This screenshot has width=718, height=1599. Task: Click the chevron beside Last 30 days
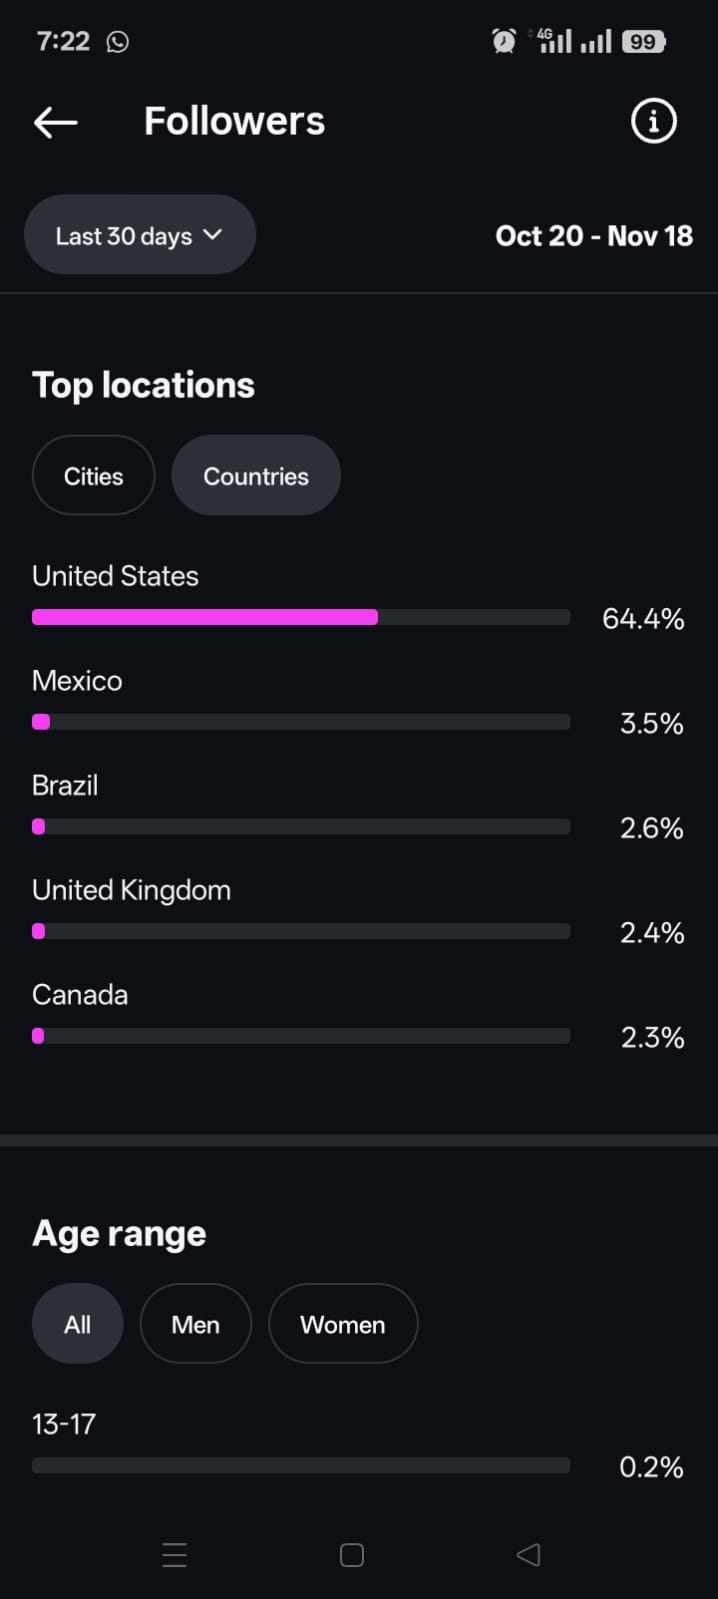pos(212,235)
